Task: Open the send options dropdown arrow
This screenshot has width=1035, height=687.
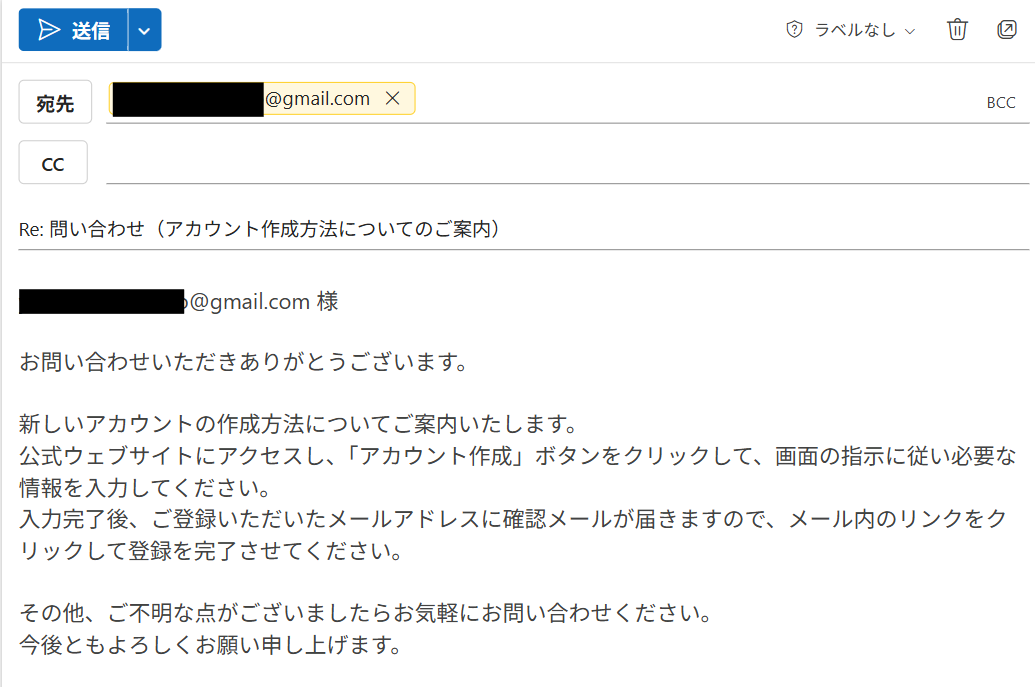Action: click(145, 30)
